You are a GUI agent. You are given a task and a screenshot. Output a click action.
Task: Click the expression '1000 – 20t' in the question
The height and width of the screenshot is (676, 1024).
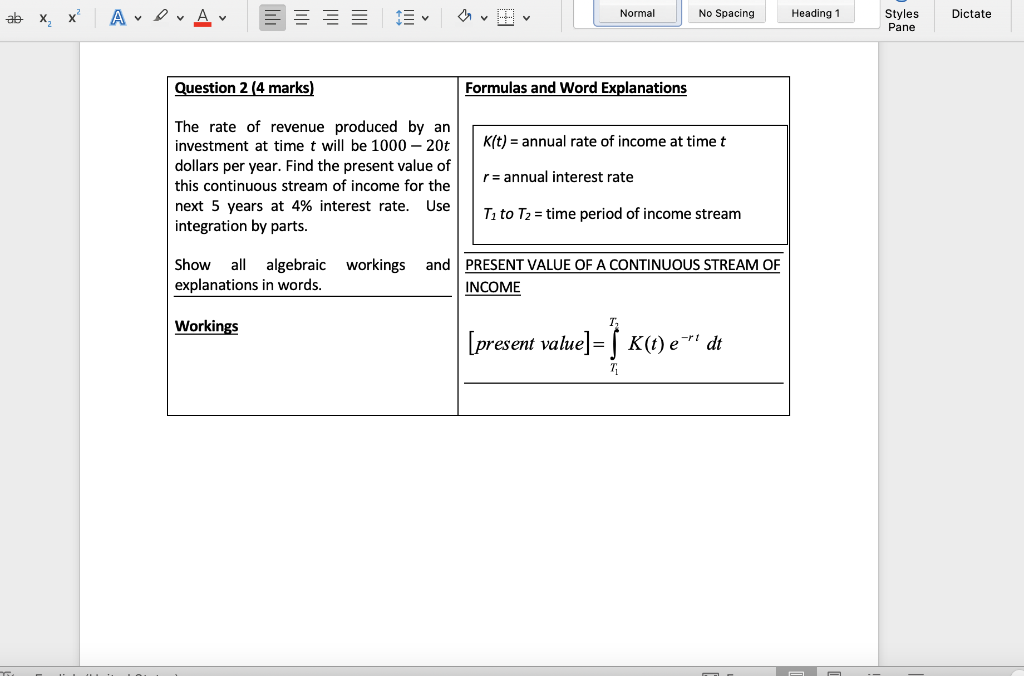click(410, 146)
